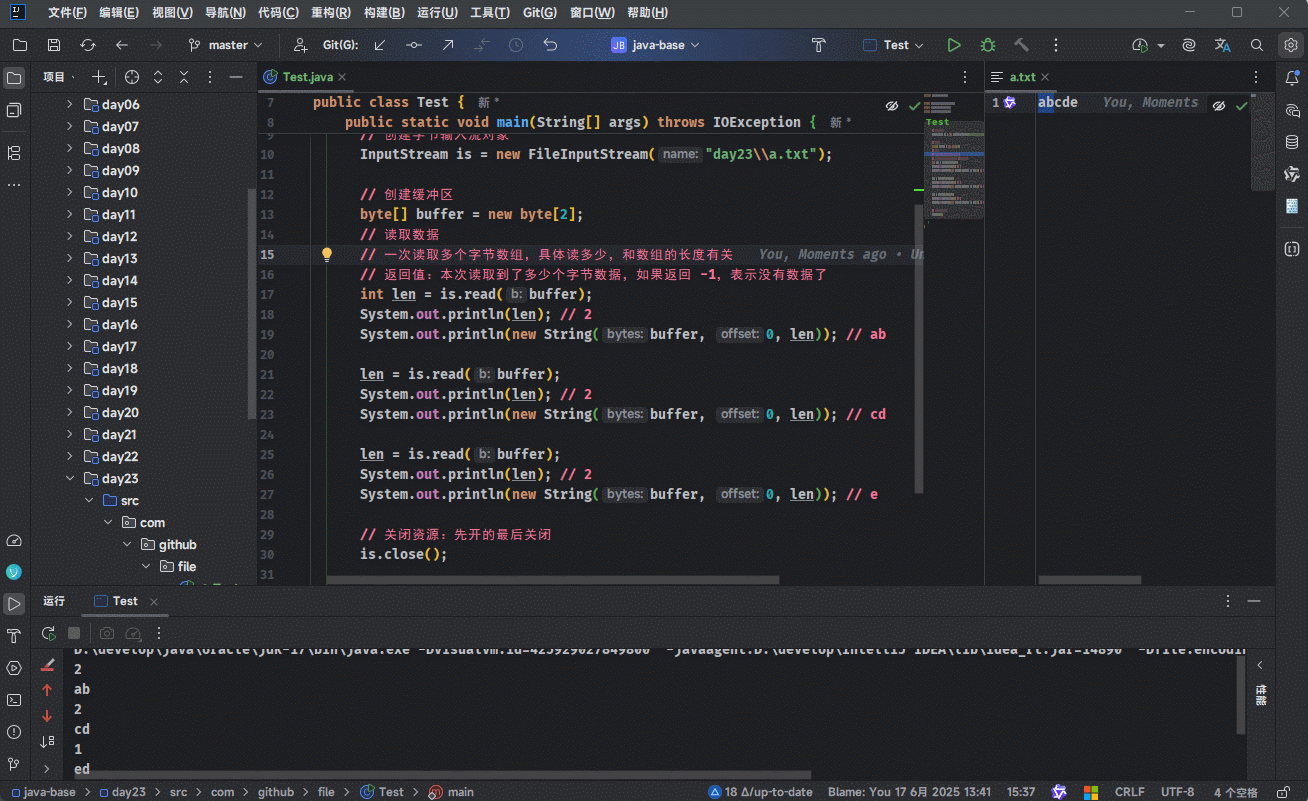This screenshot has height=801, width=1308.
Task: Toggle eye icon in a.txt editor
Action: pyautogui.click(x=1218, y=105)
